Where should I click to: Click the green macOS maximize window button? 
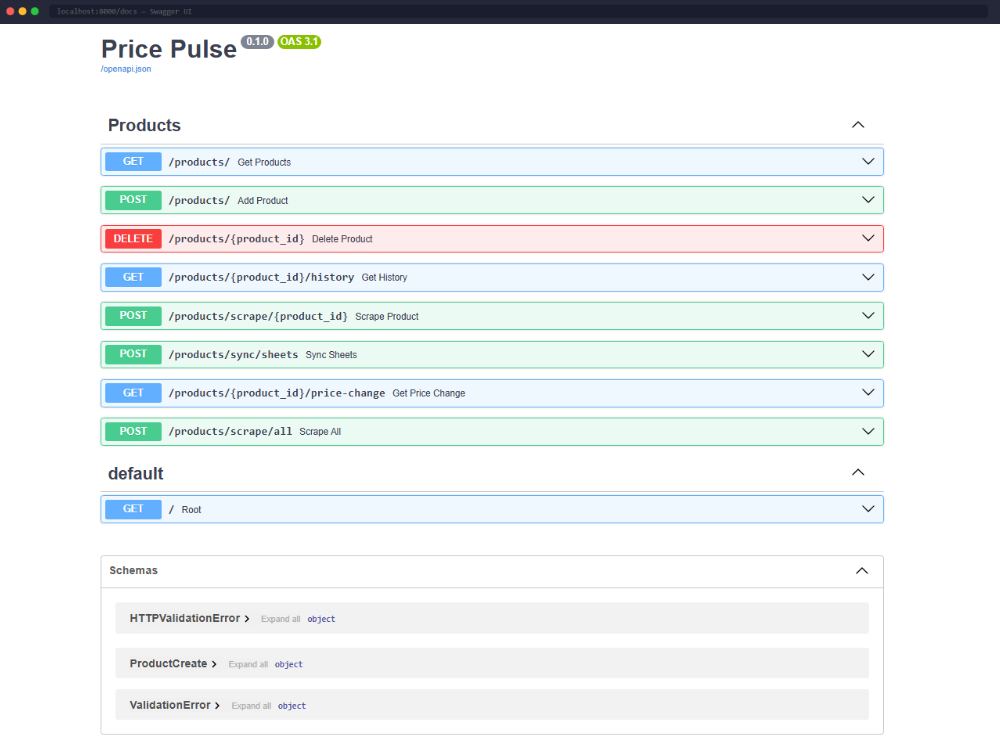(35, 11)
